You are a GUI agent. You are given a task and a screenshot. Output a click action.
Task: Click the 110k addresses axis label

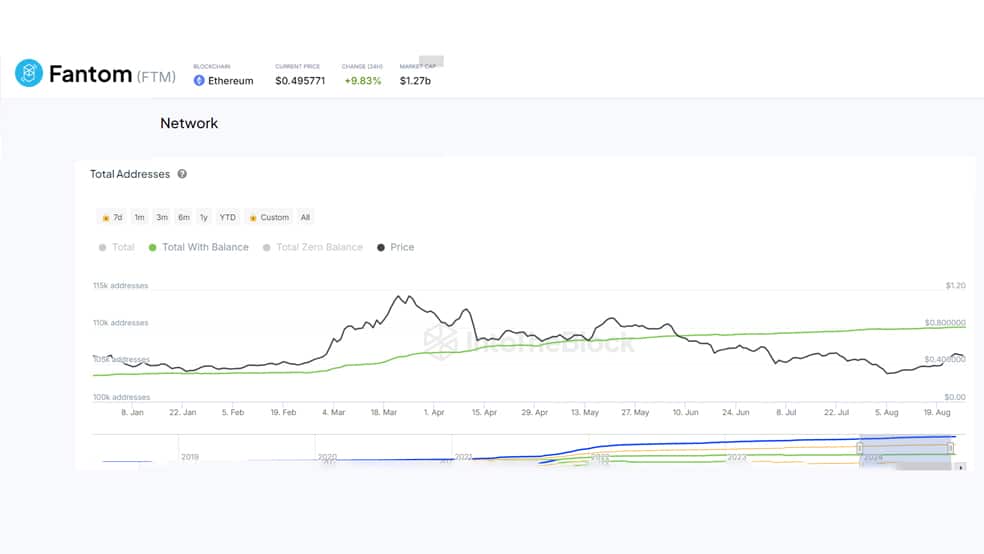coord(120,322)
